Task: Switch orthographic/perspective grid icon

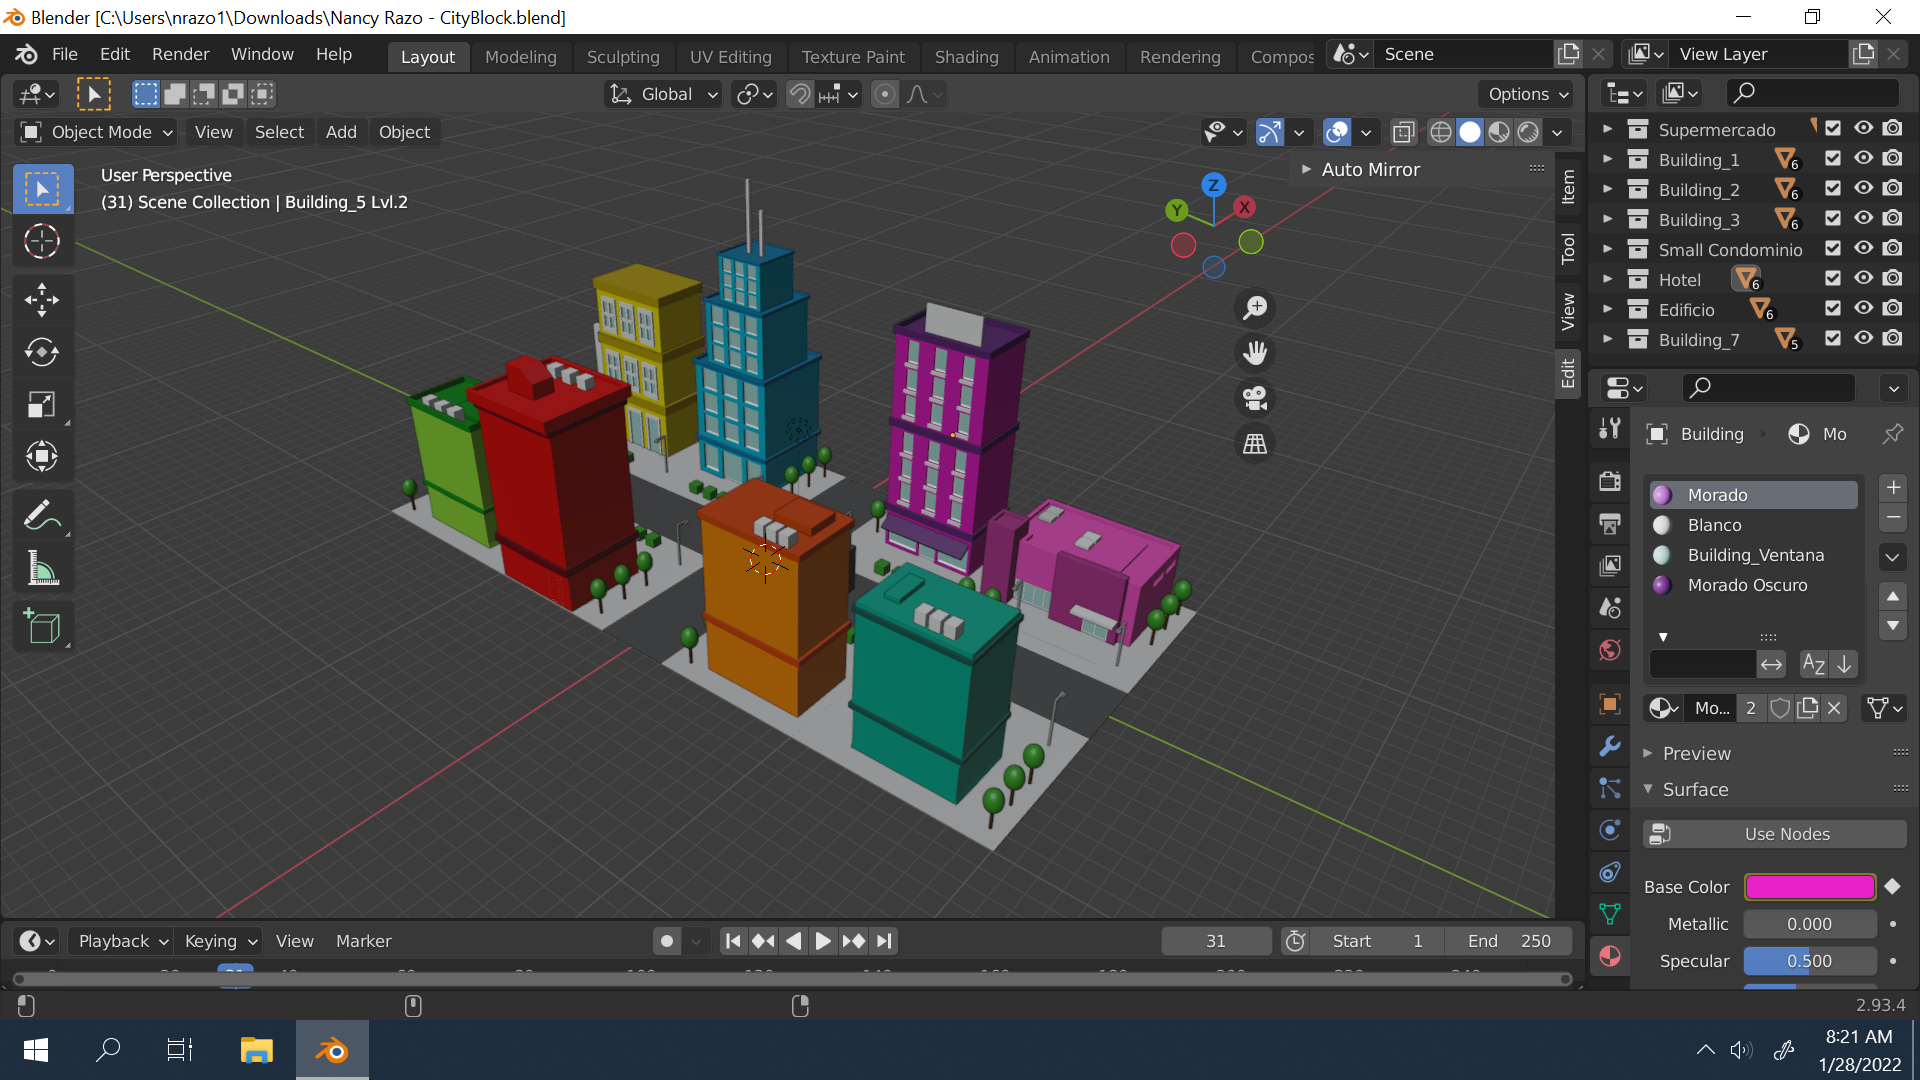Action: [1255, 443]
